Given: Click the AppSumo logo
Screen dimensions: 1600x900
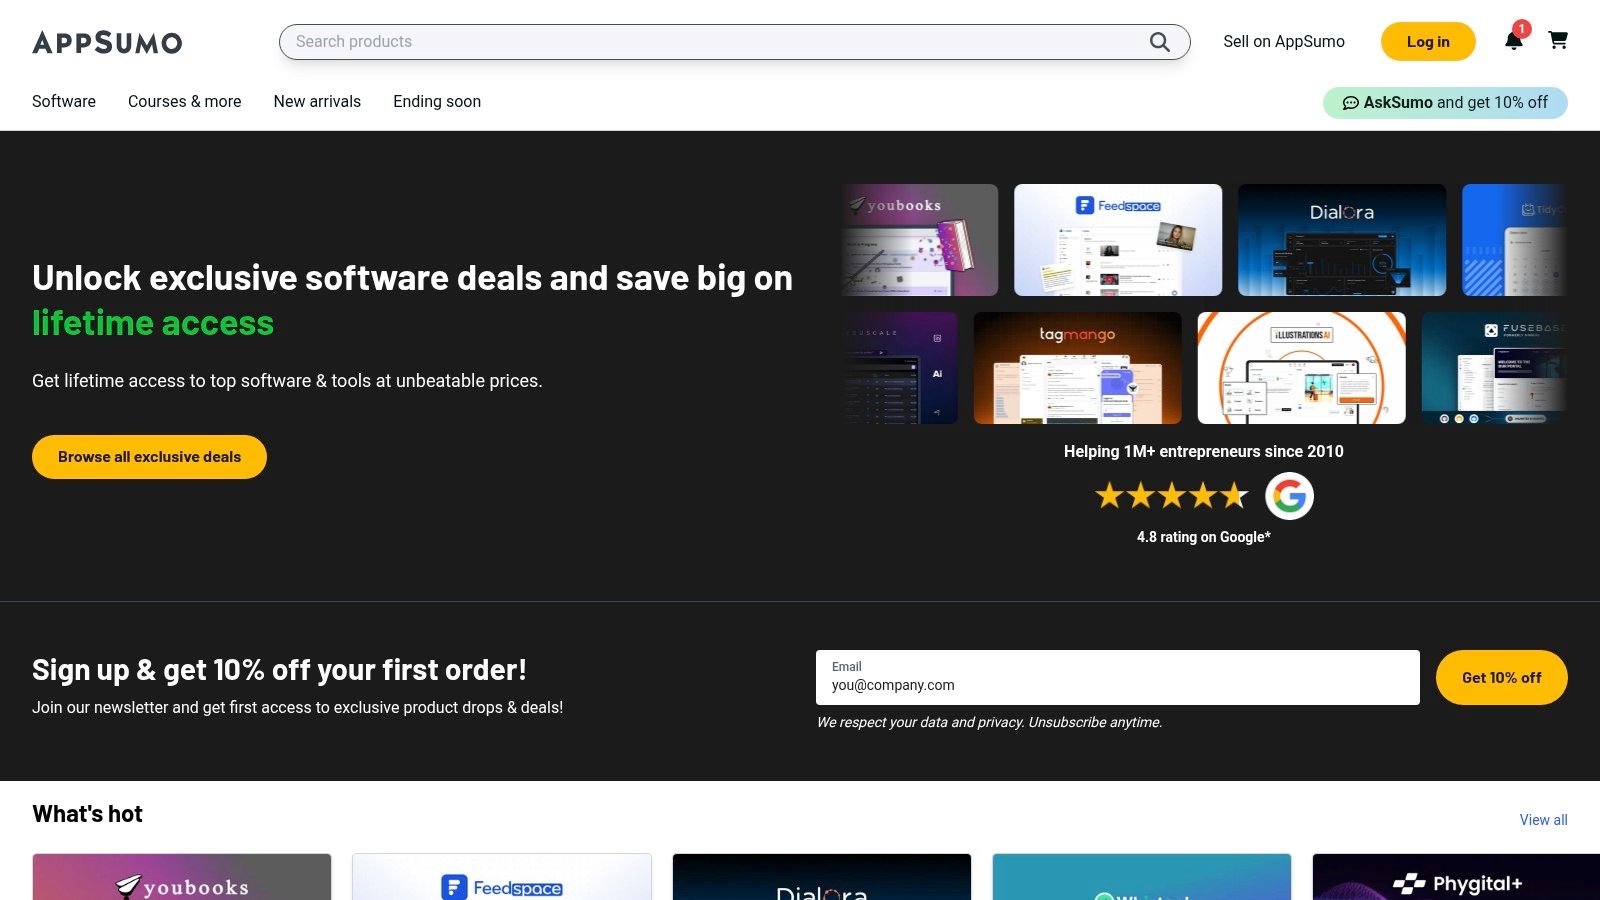Looking at the screenshot, I should [x=107, y=42].
